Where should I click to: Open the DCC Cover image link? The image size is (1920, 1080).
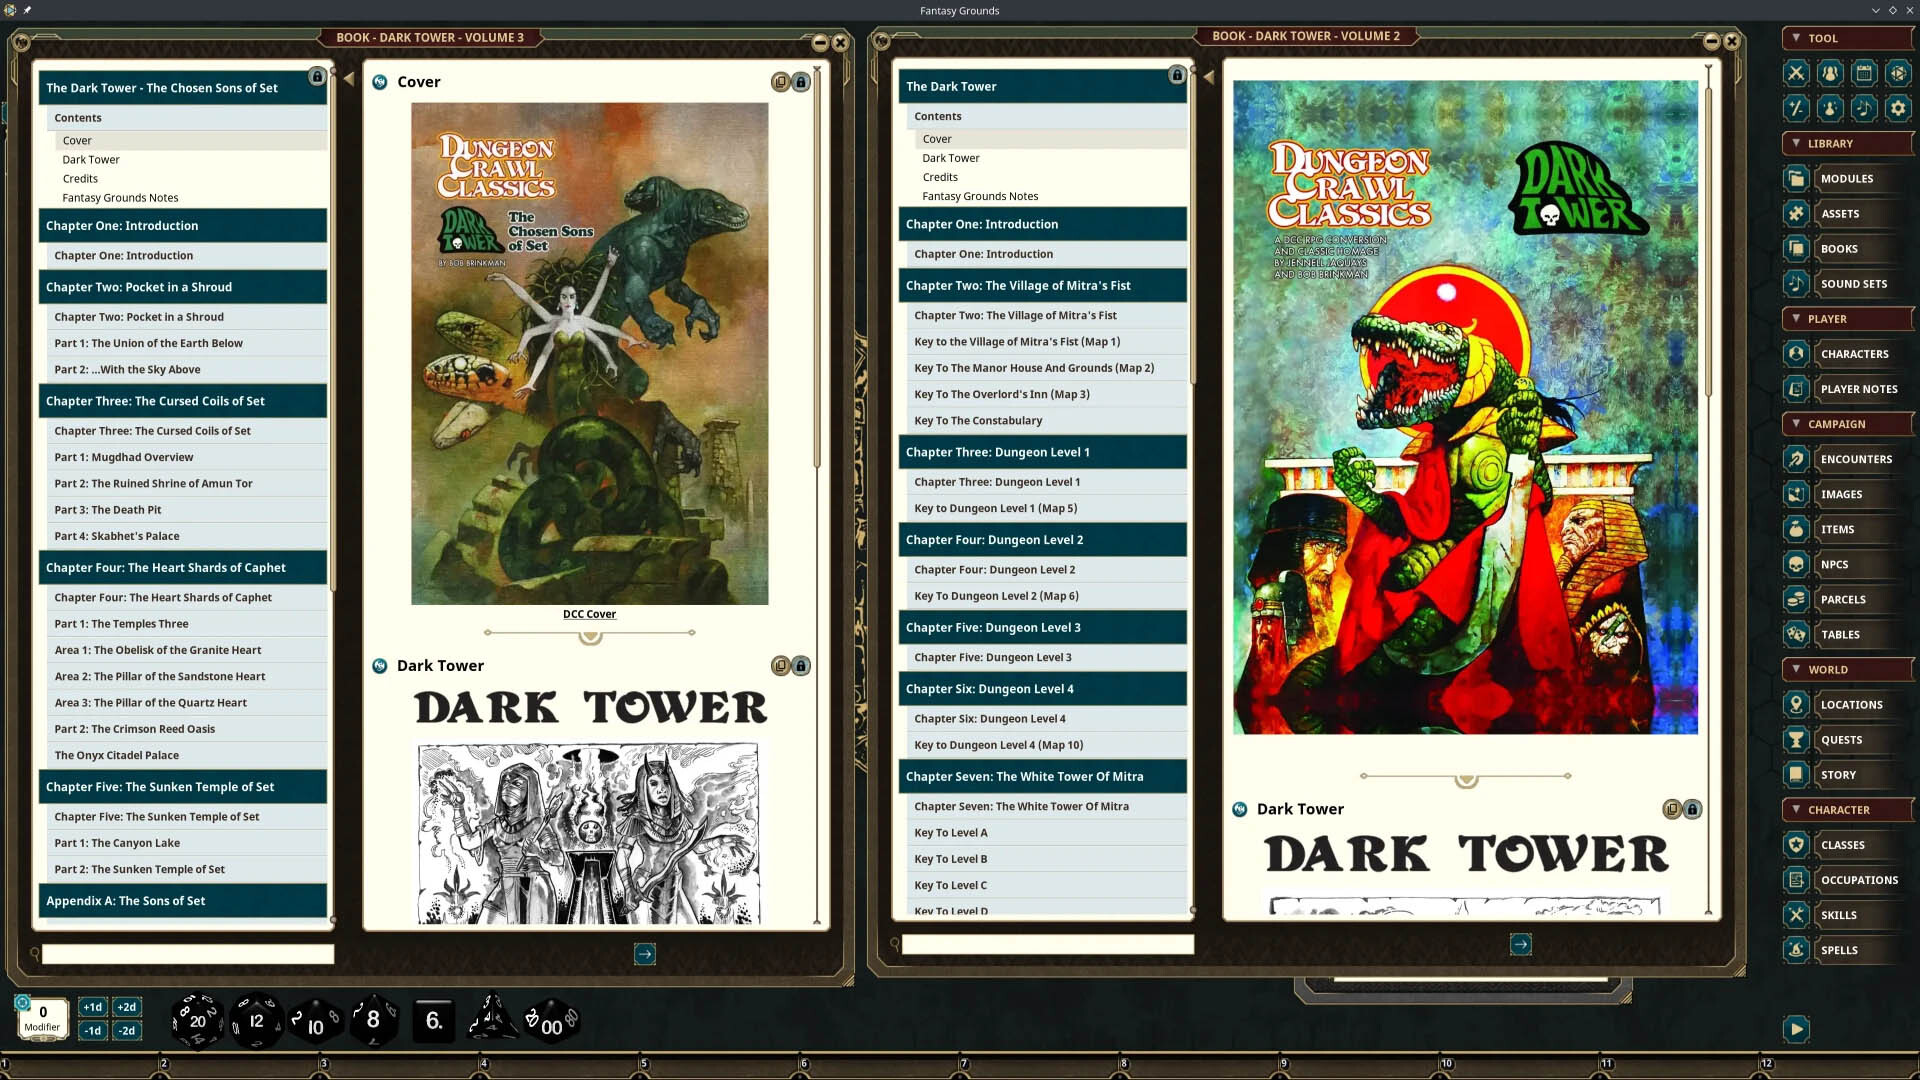point(590,613)
